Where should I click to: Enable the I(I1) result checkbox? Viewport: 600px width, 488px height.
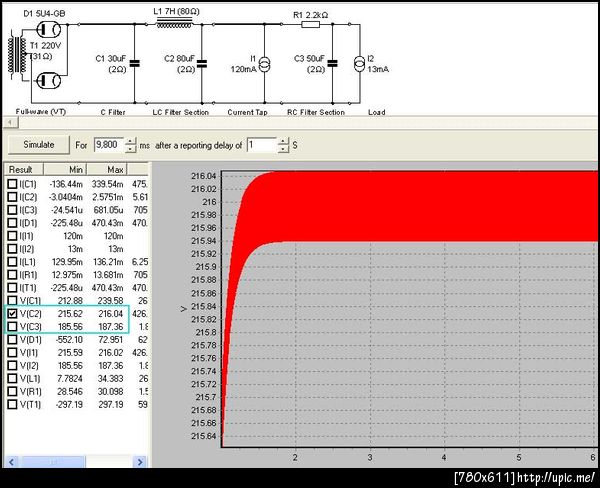tap(13, 236)
